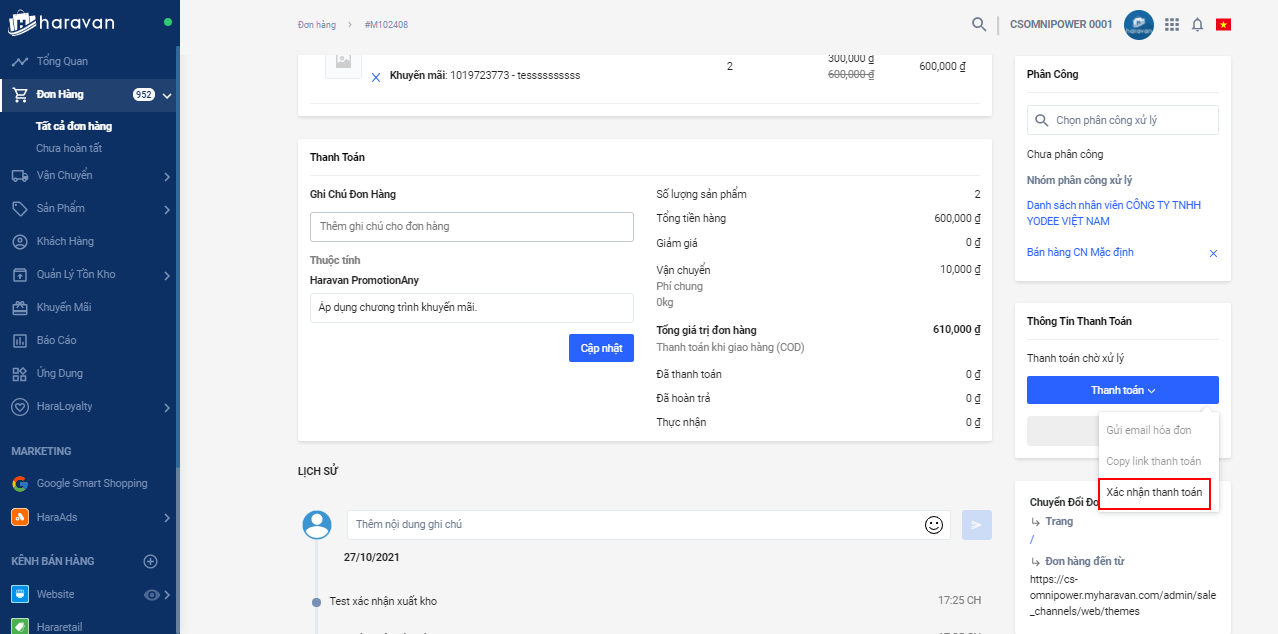Click the user account avatar

tap(1138, 25)
